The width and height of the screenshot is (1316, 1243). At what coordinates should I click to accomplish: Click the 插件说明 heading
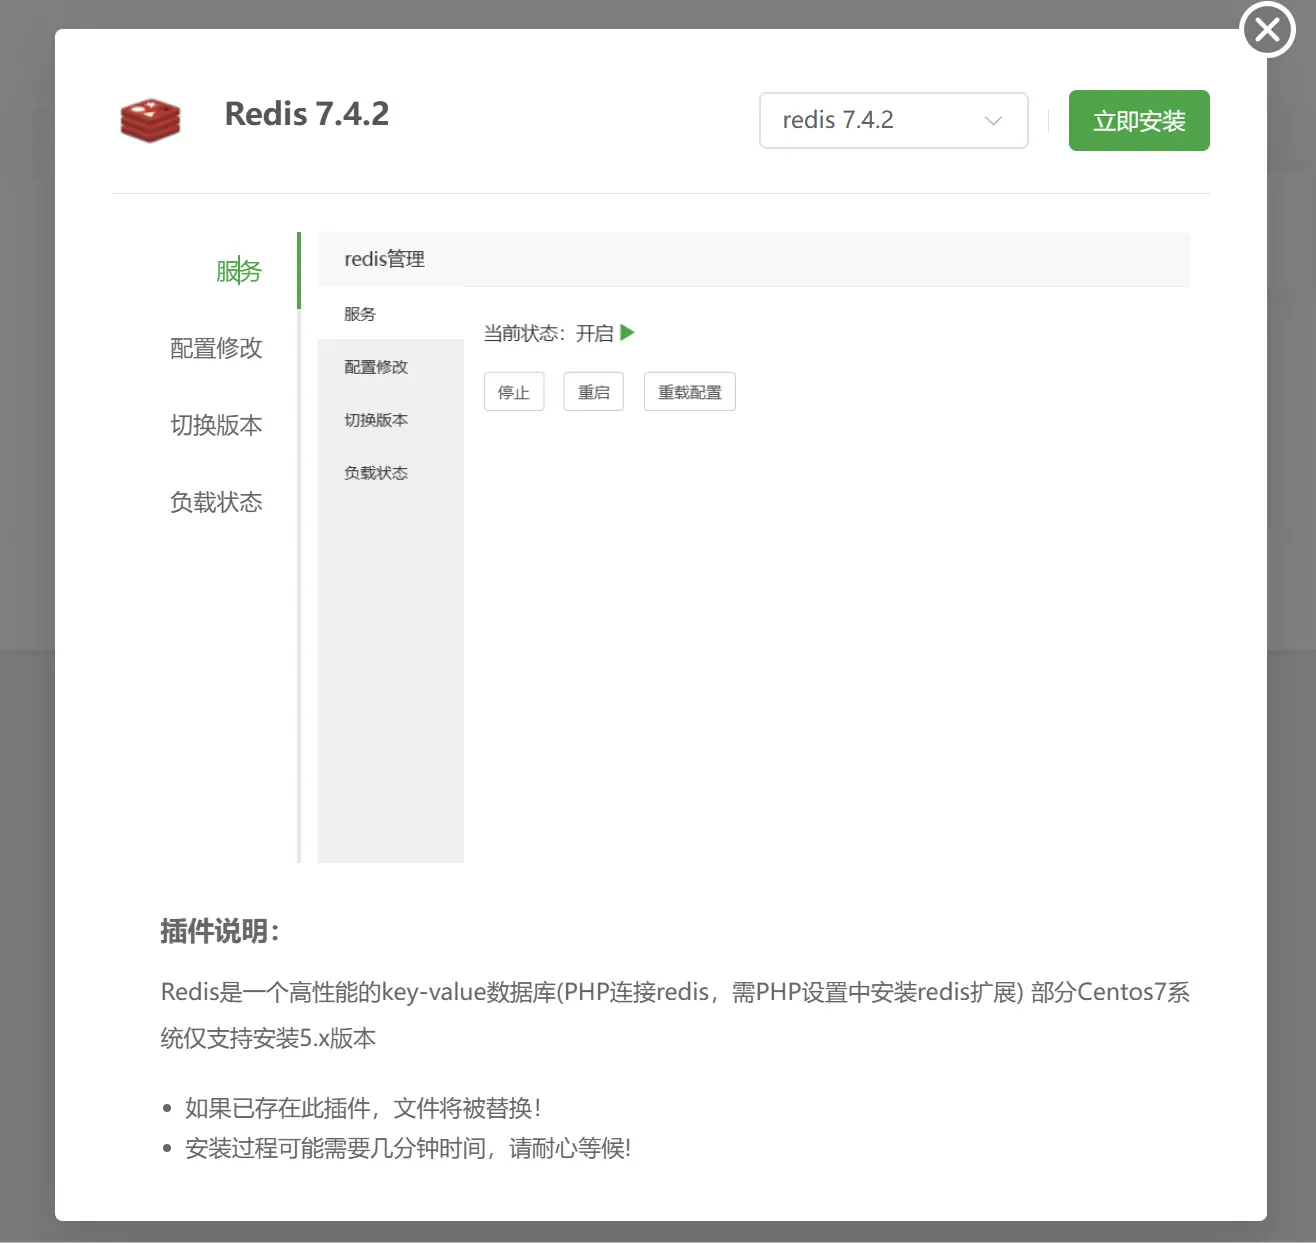click(x=220, y=932)
